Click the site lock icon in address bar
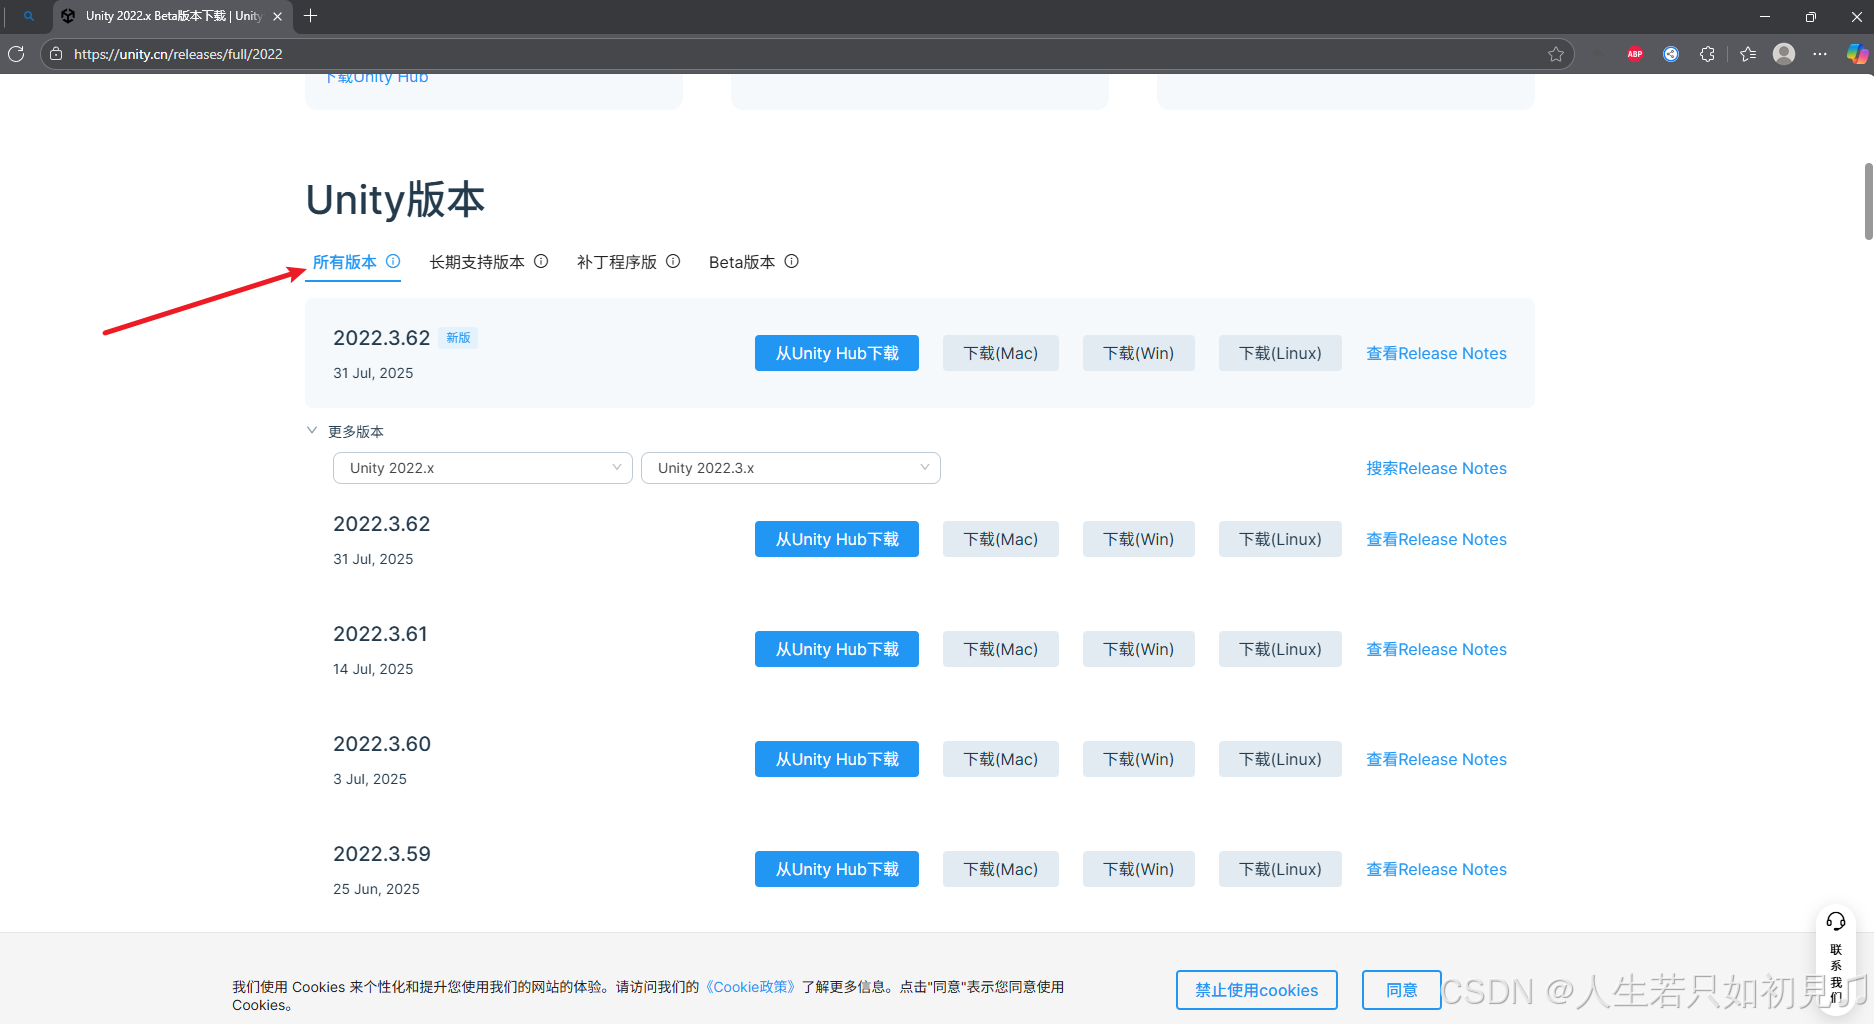 click(x=56, y=54)
